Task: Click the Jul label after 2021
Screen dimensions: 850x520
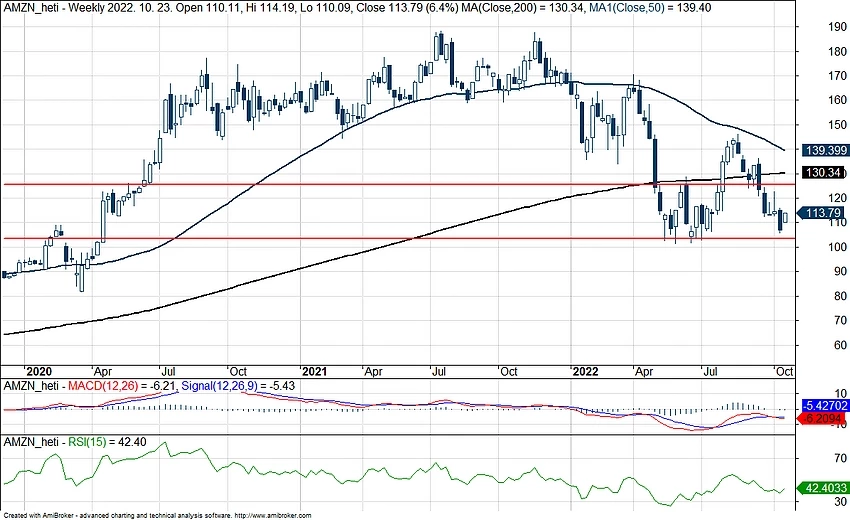Action: click(438, 371)
